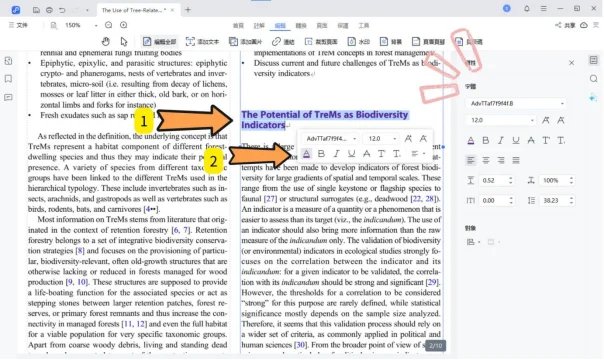
Task: Increase font size in floating text toolbar
Action: [x=408, y=139]
